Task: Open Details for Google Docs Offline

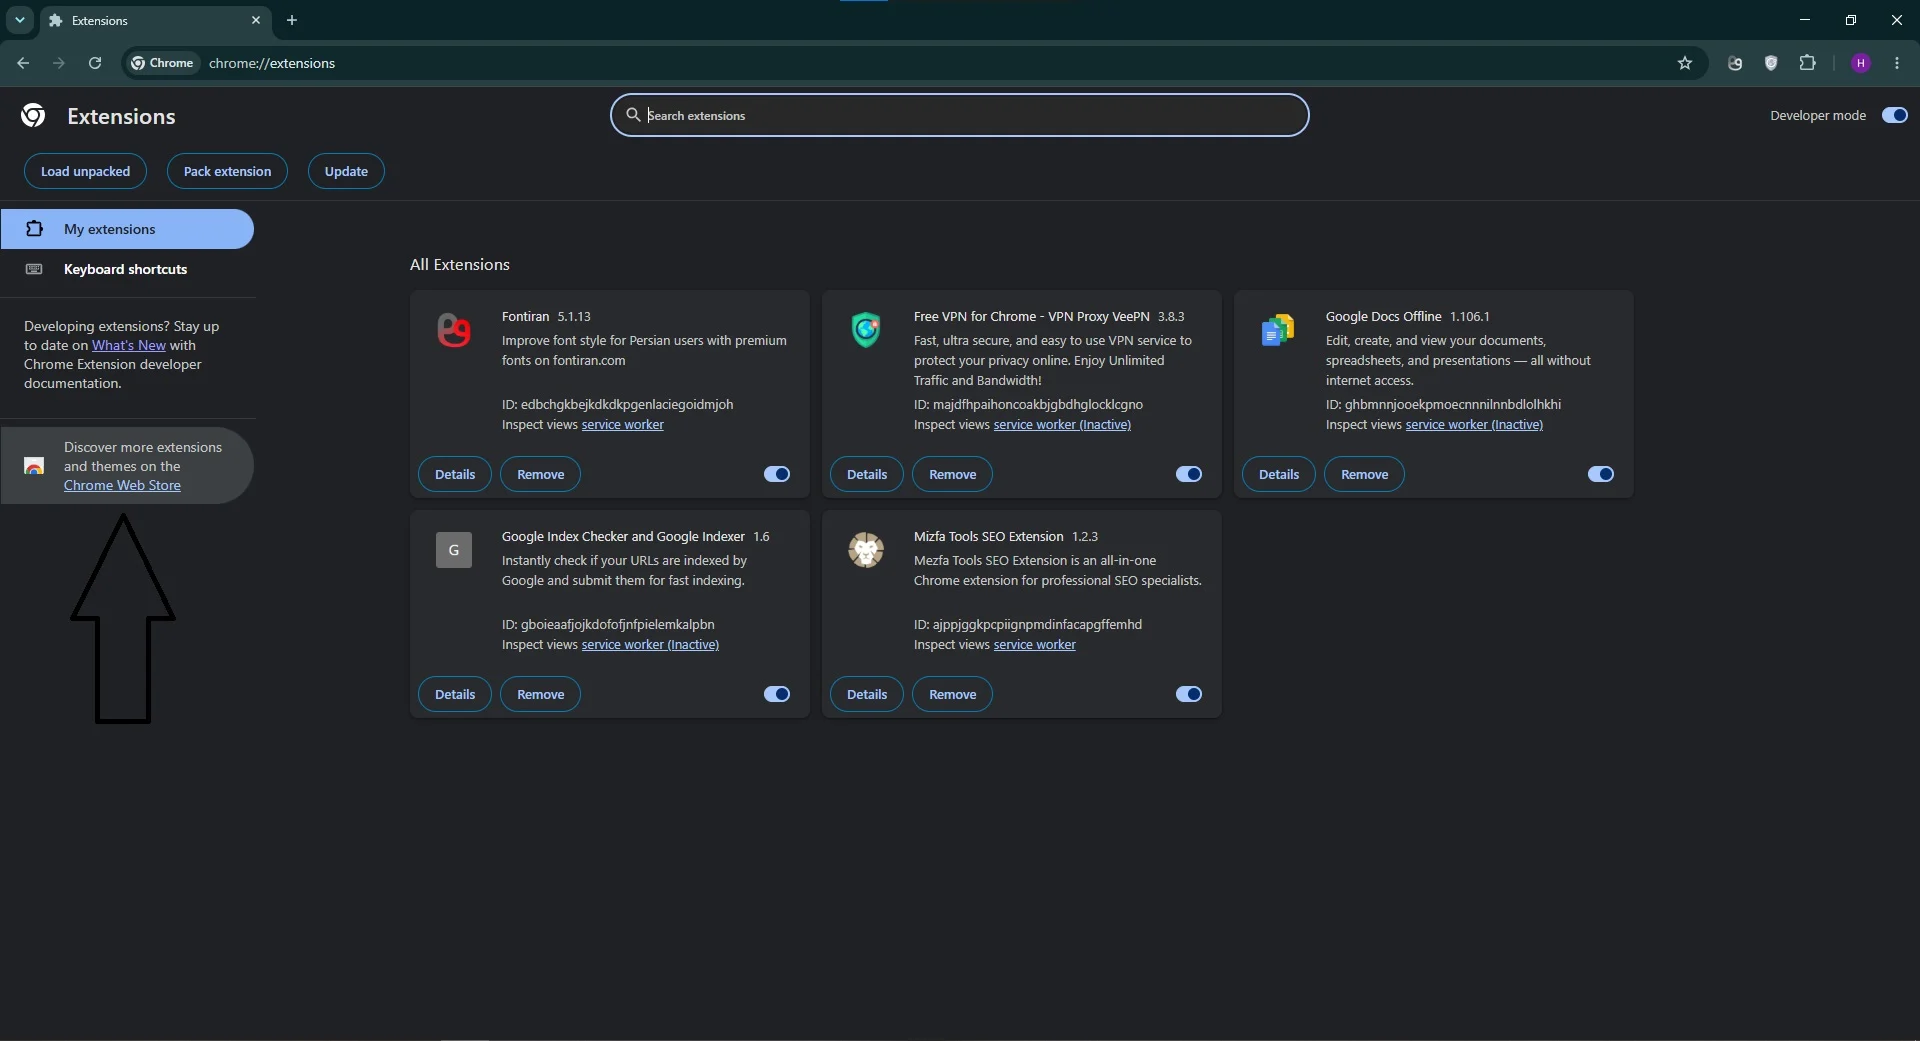Action: 1279,474
